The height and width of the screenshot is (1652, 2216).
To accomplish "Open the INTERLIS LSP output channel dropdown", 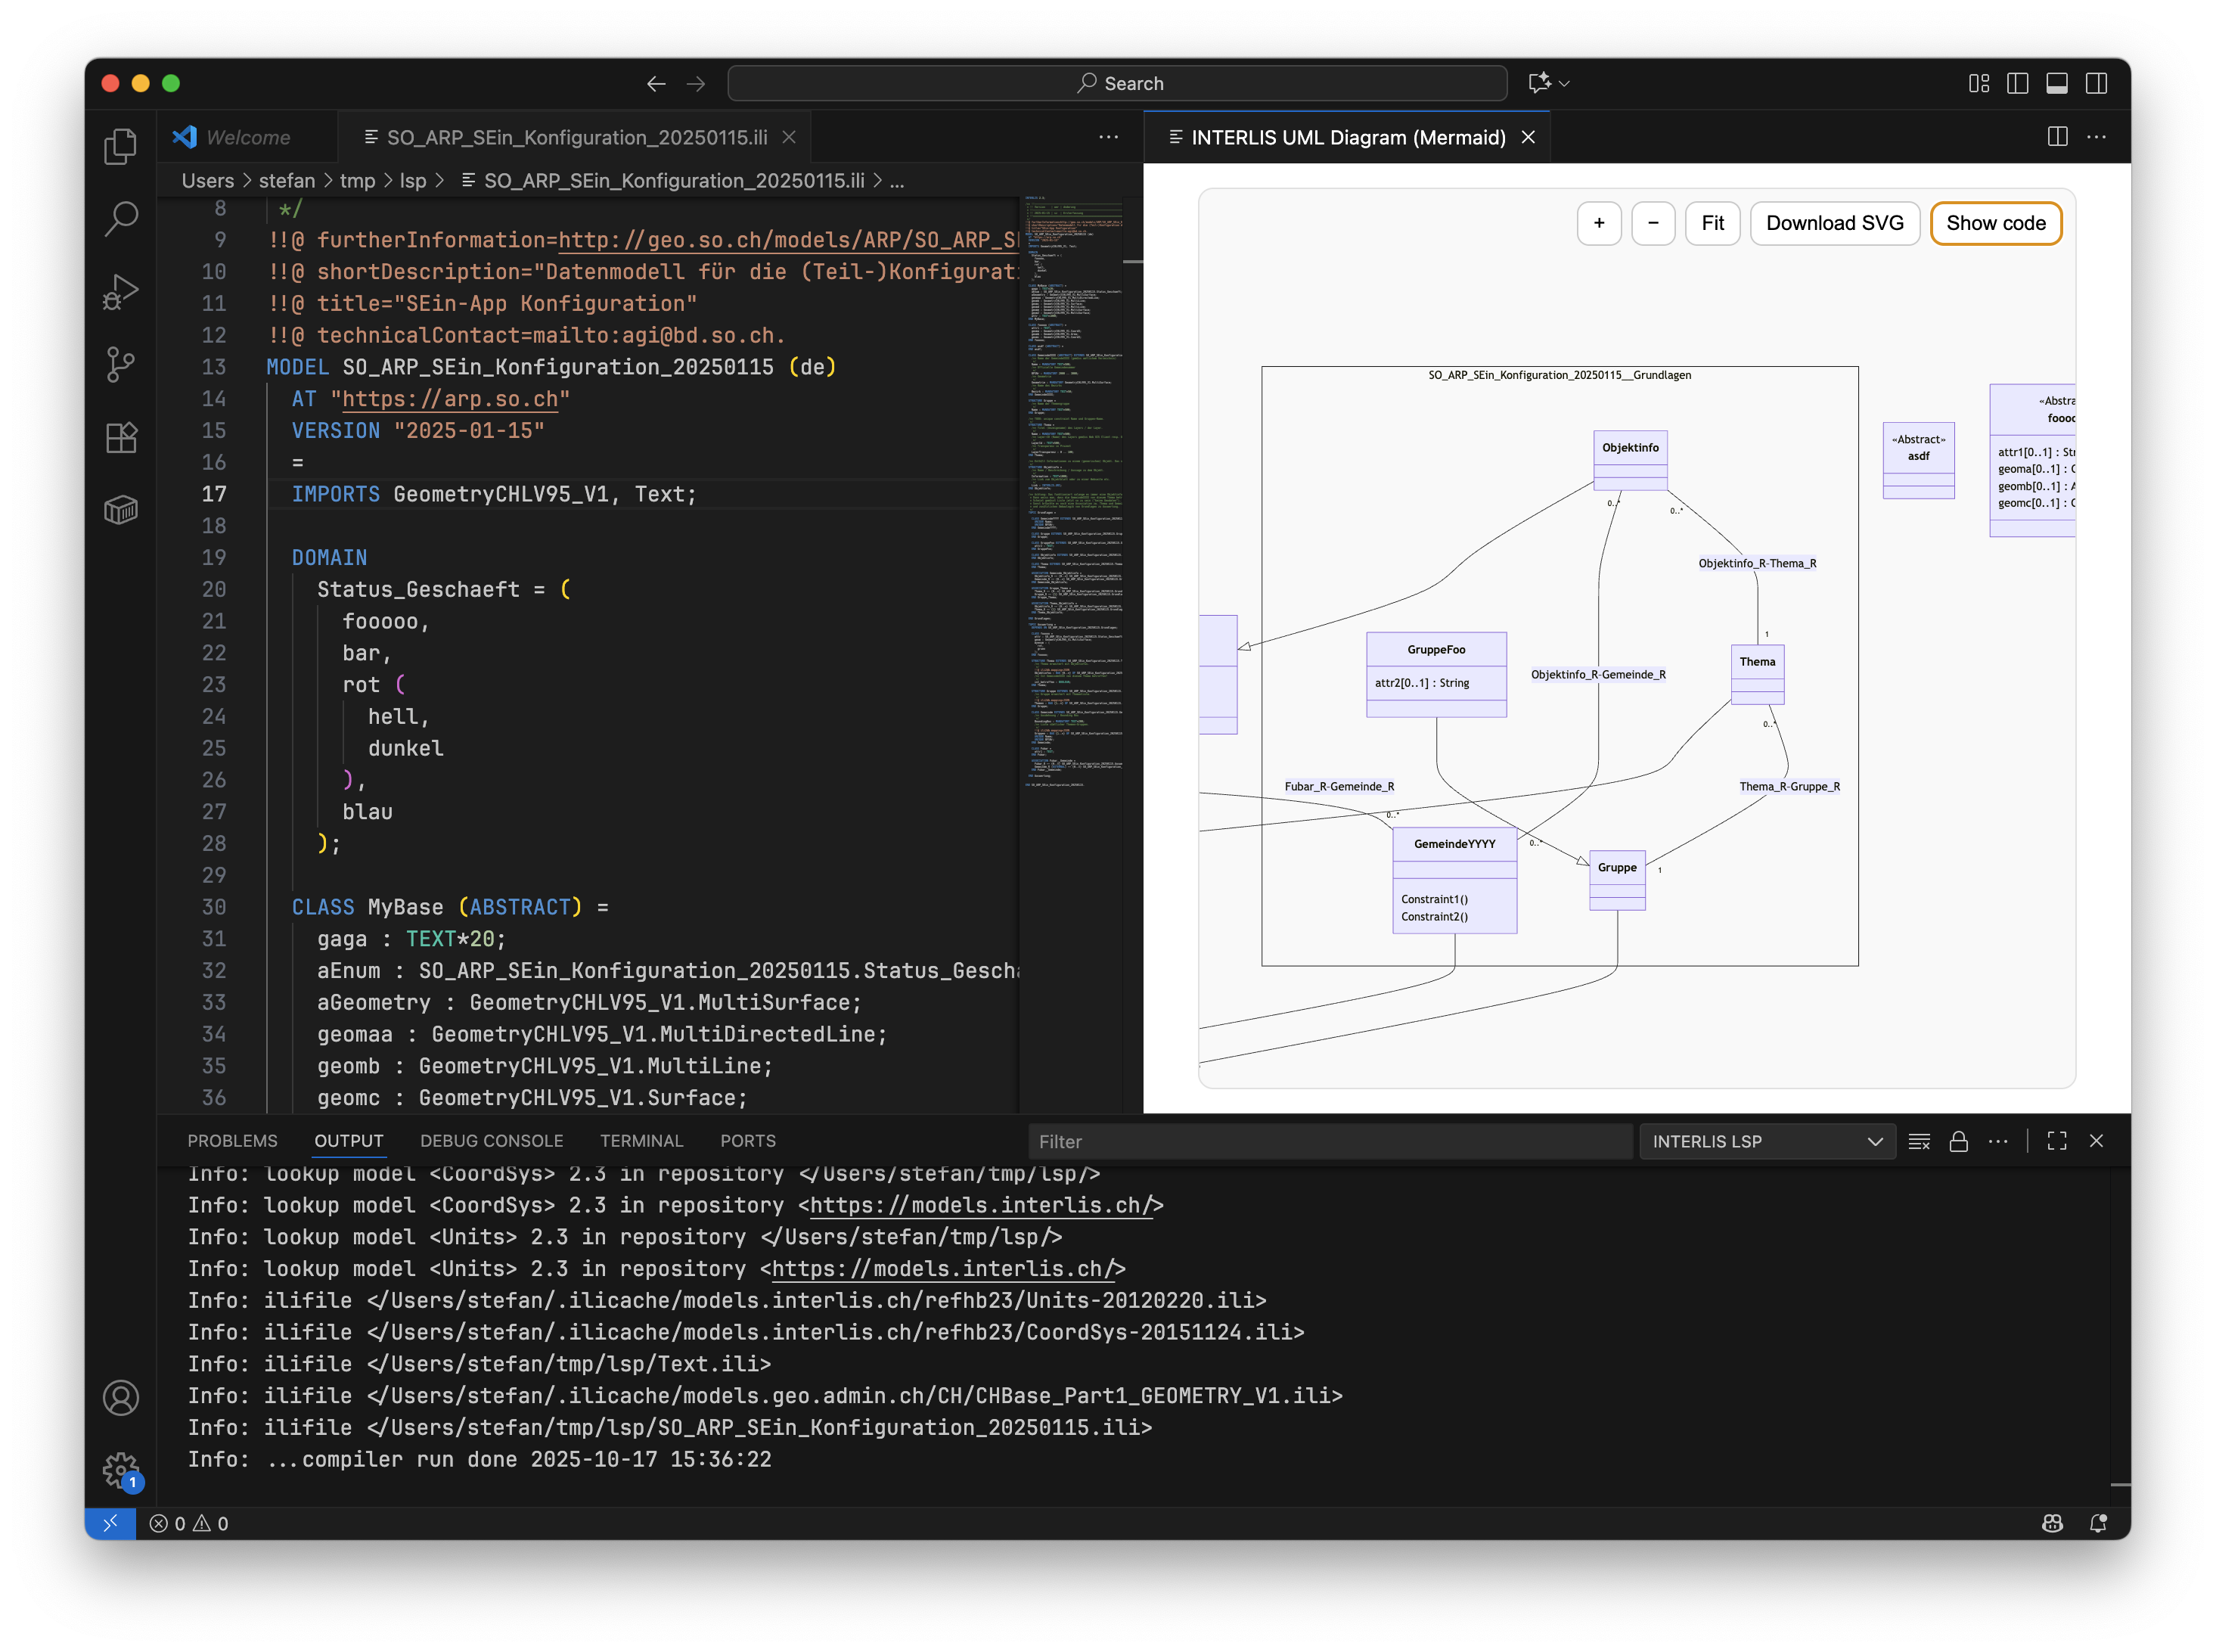I will [1766, 1141].
